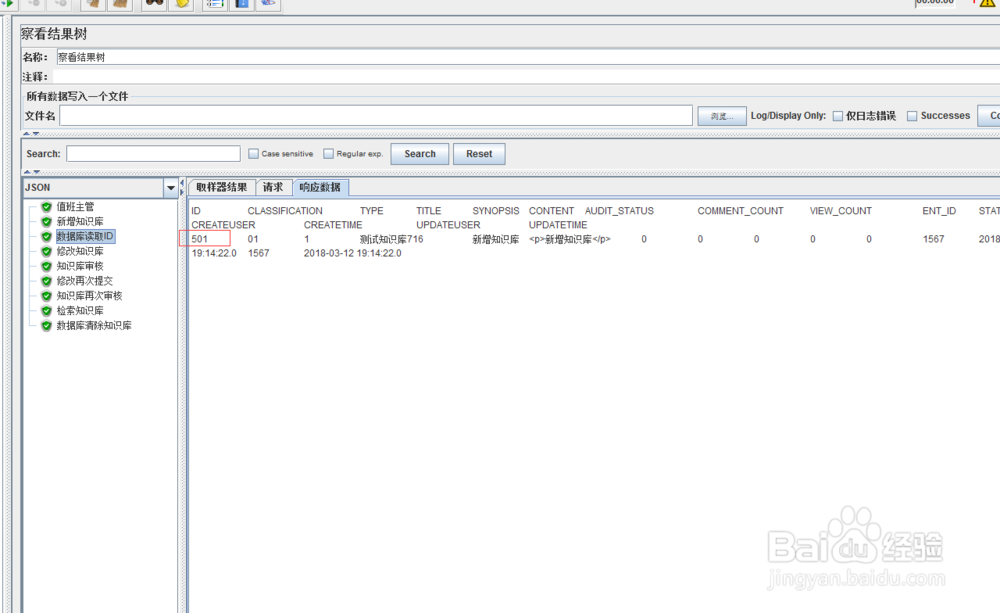
Task: Click the timestamp 2018-03-12 19:14:22.0
Action: tap(353, 253)
